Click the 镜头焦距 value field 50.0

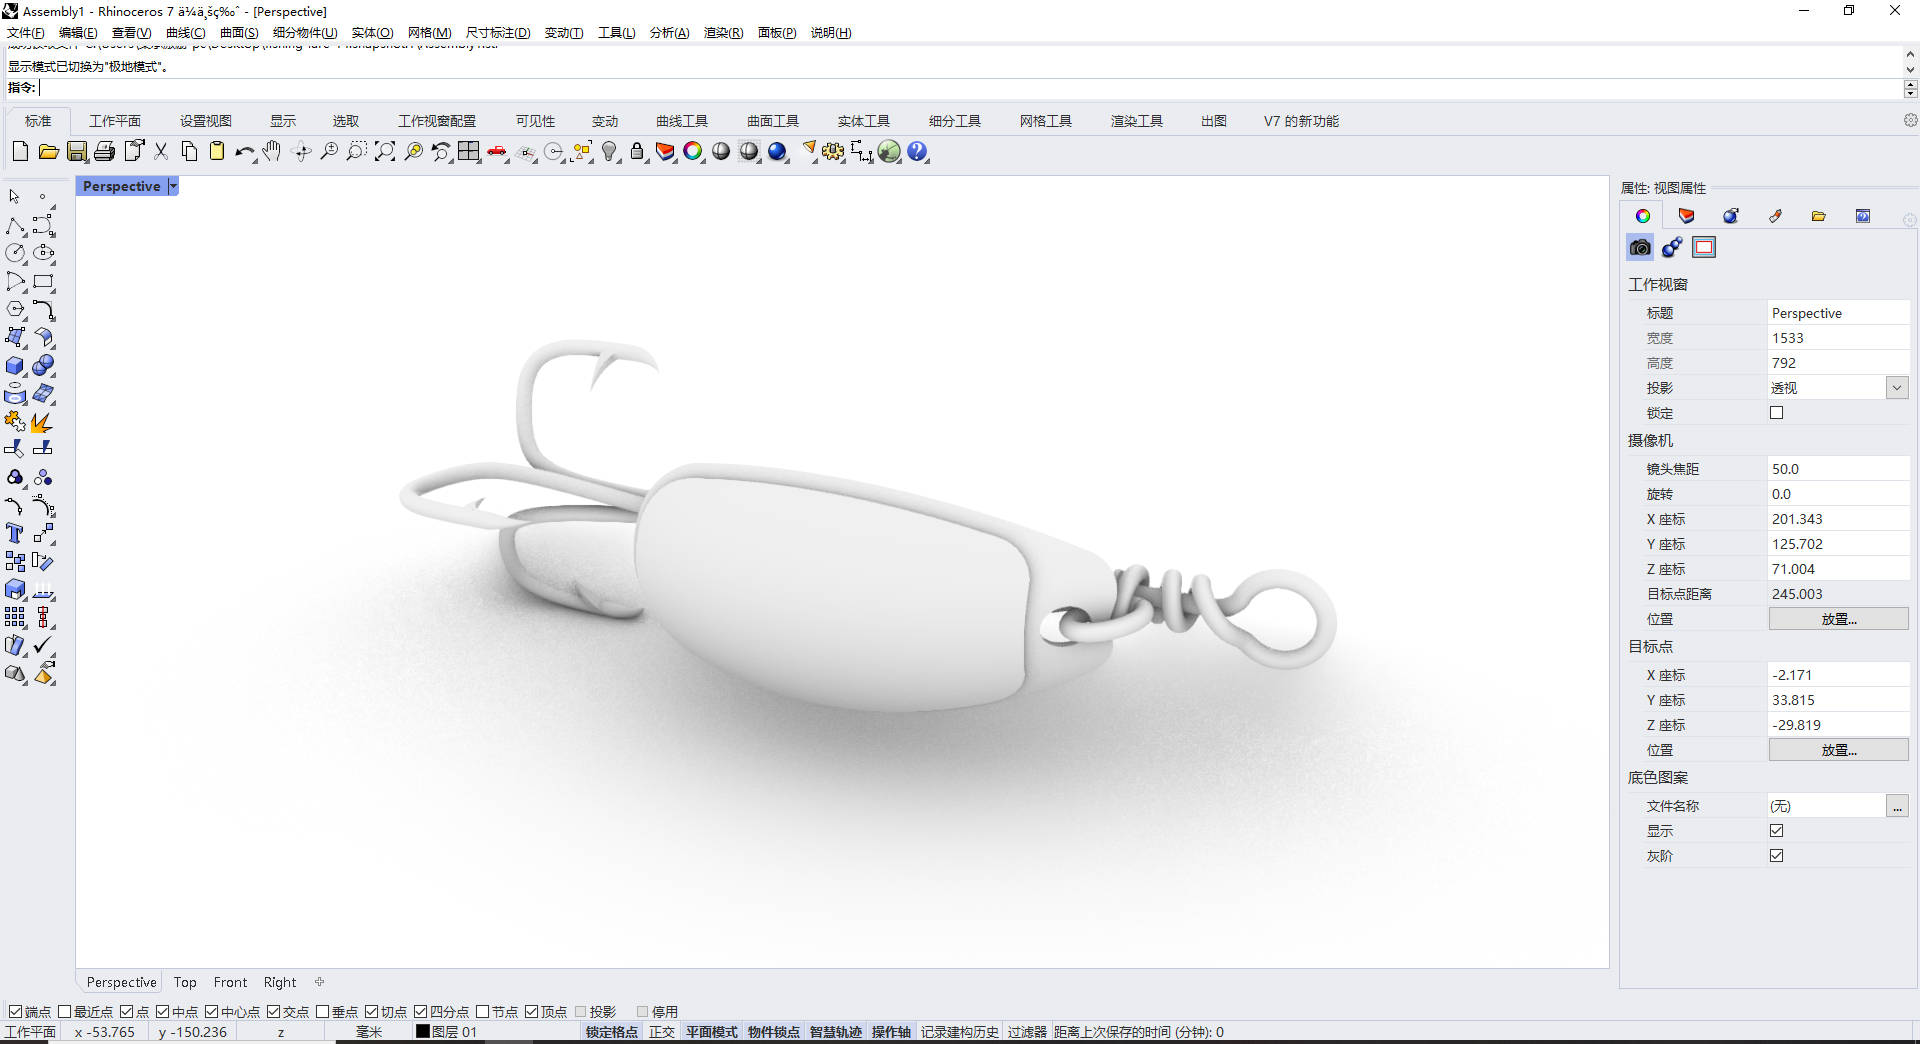pos(1838,469)
